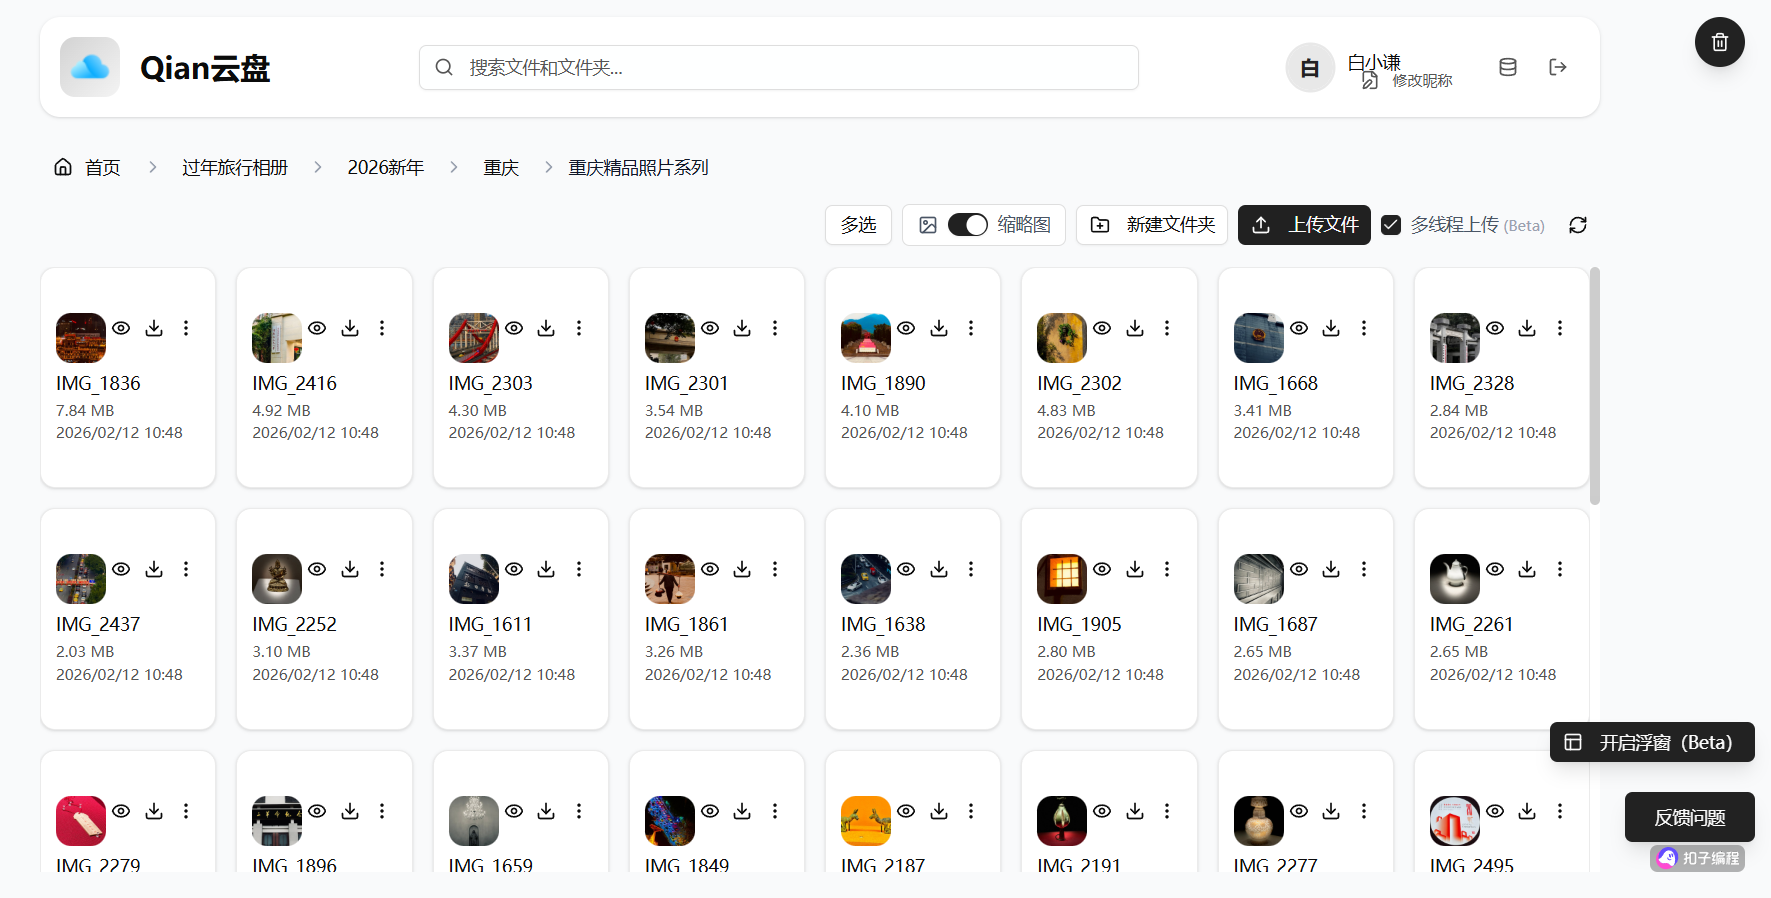Download IMG_1890 file
1771x898 pixels.
939,328
